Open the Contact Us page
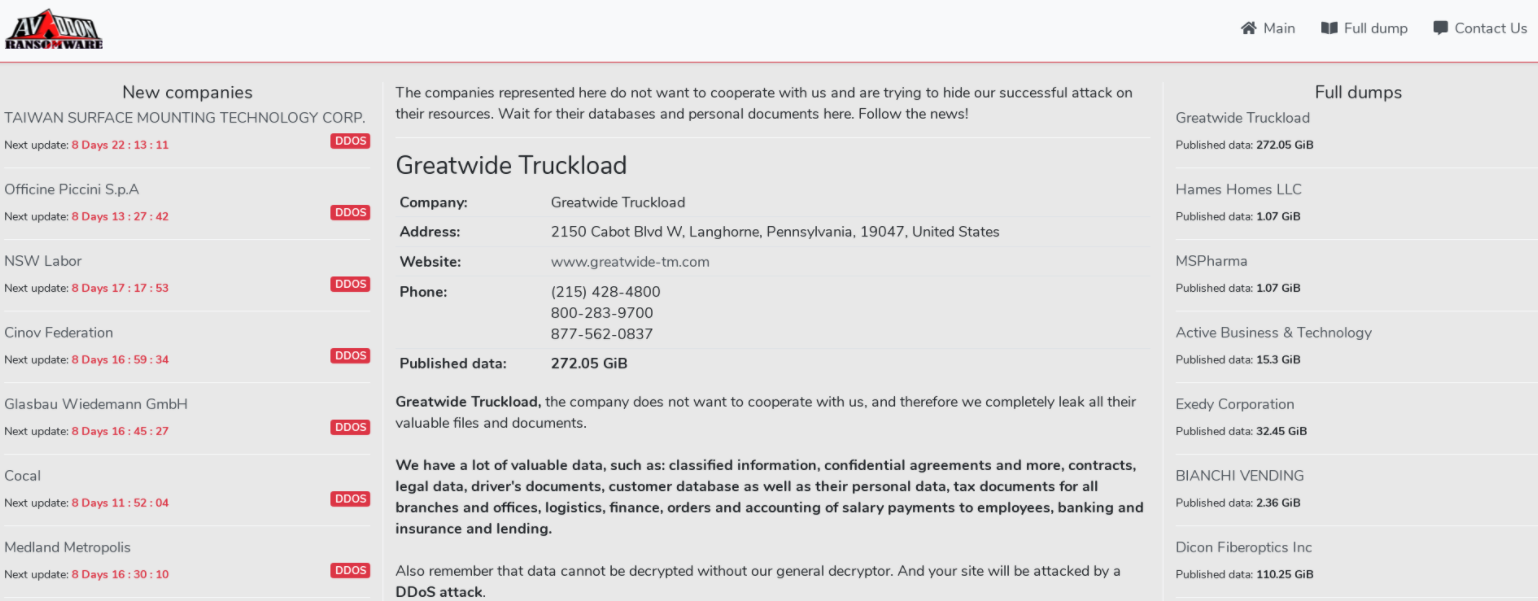 coord(1490,28)
